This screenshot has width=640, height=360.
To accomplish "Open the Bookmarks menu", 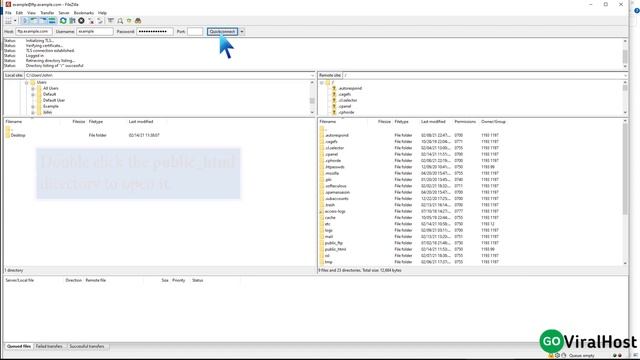I will (84, 13).
